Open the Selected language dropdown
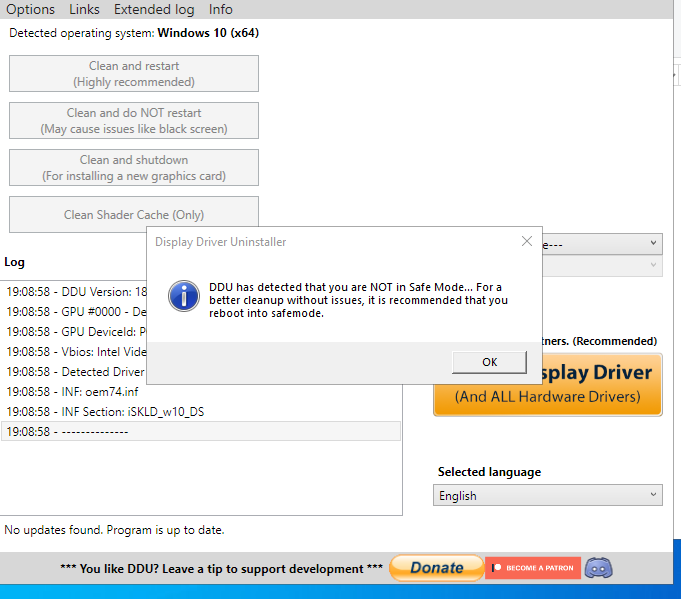Screen dimensions: 681x599 coord(548,495)
